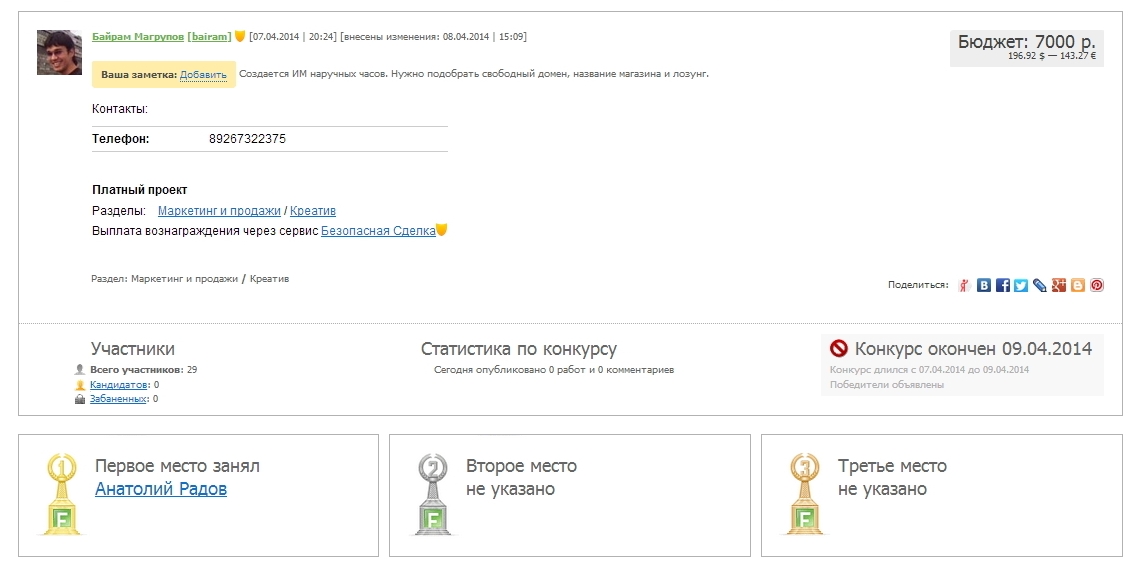Viewport: 1138px width, 564px height.
Task: Click the Ваша заметка: label
Action: (139, 75)
